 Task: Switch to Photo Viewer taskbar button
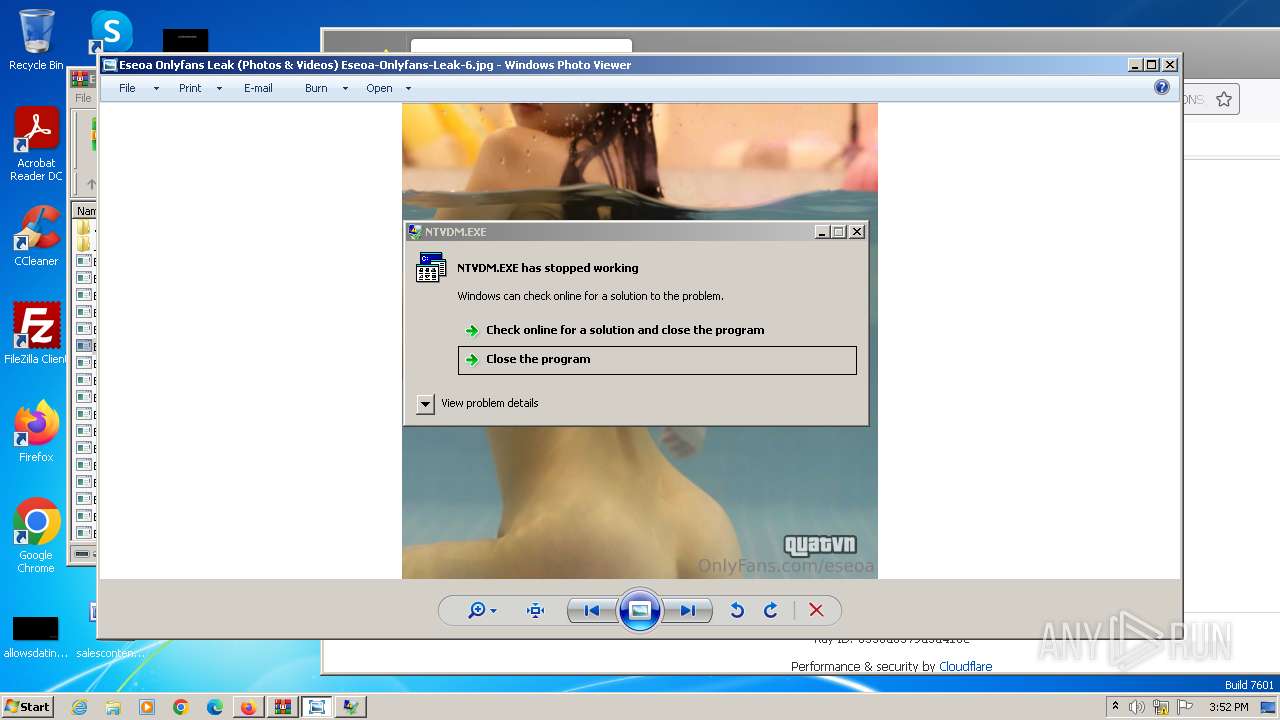pos(317,707)
